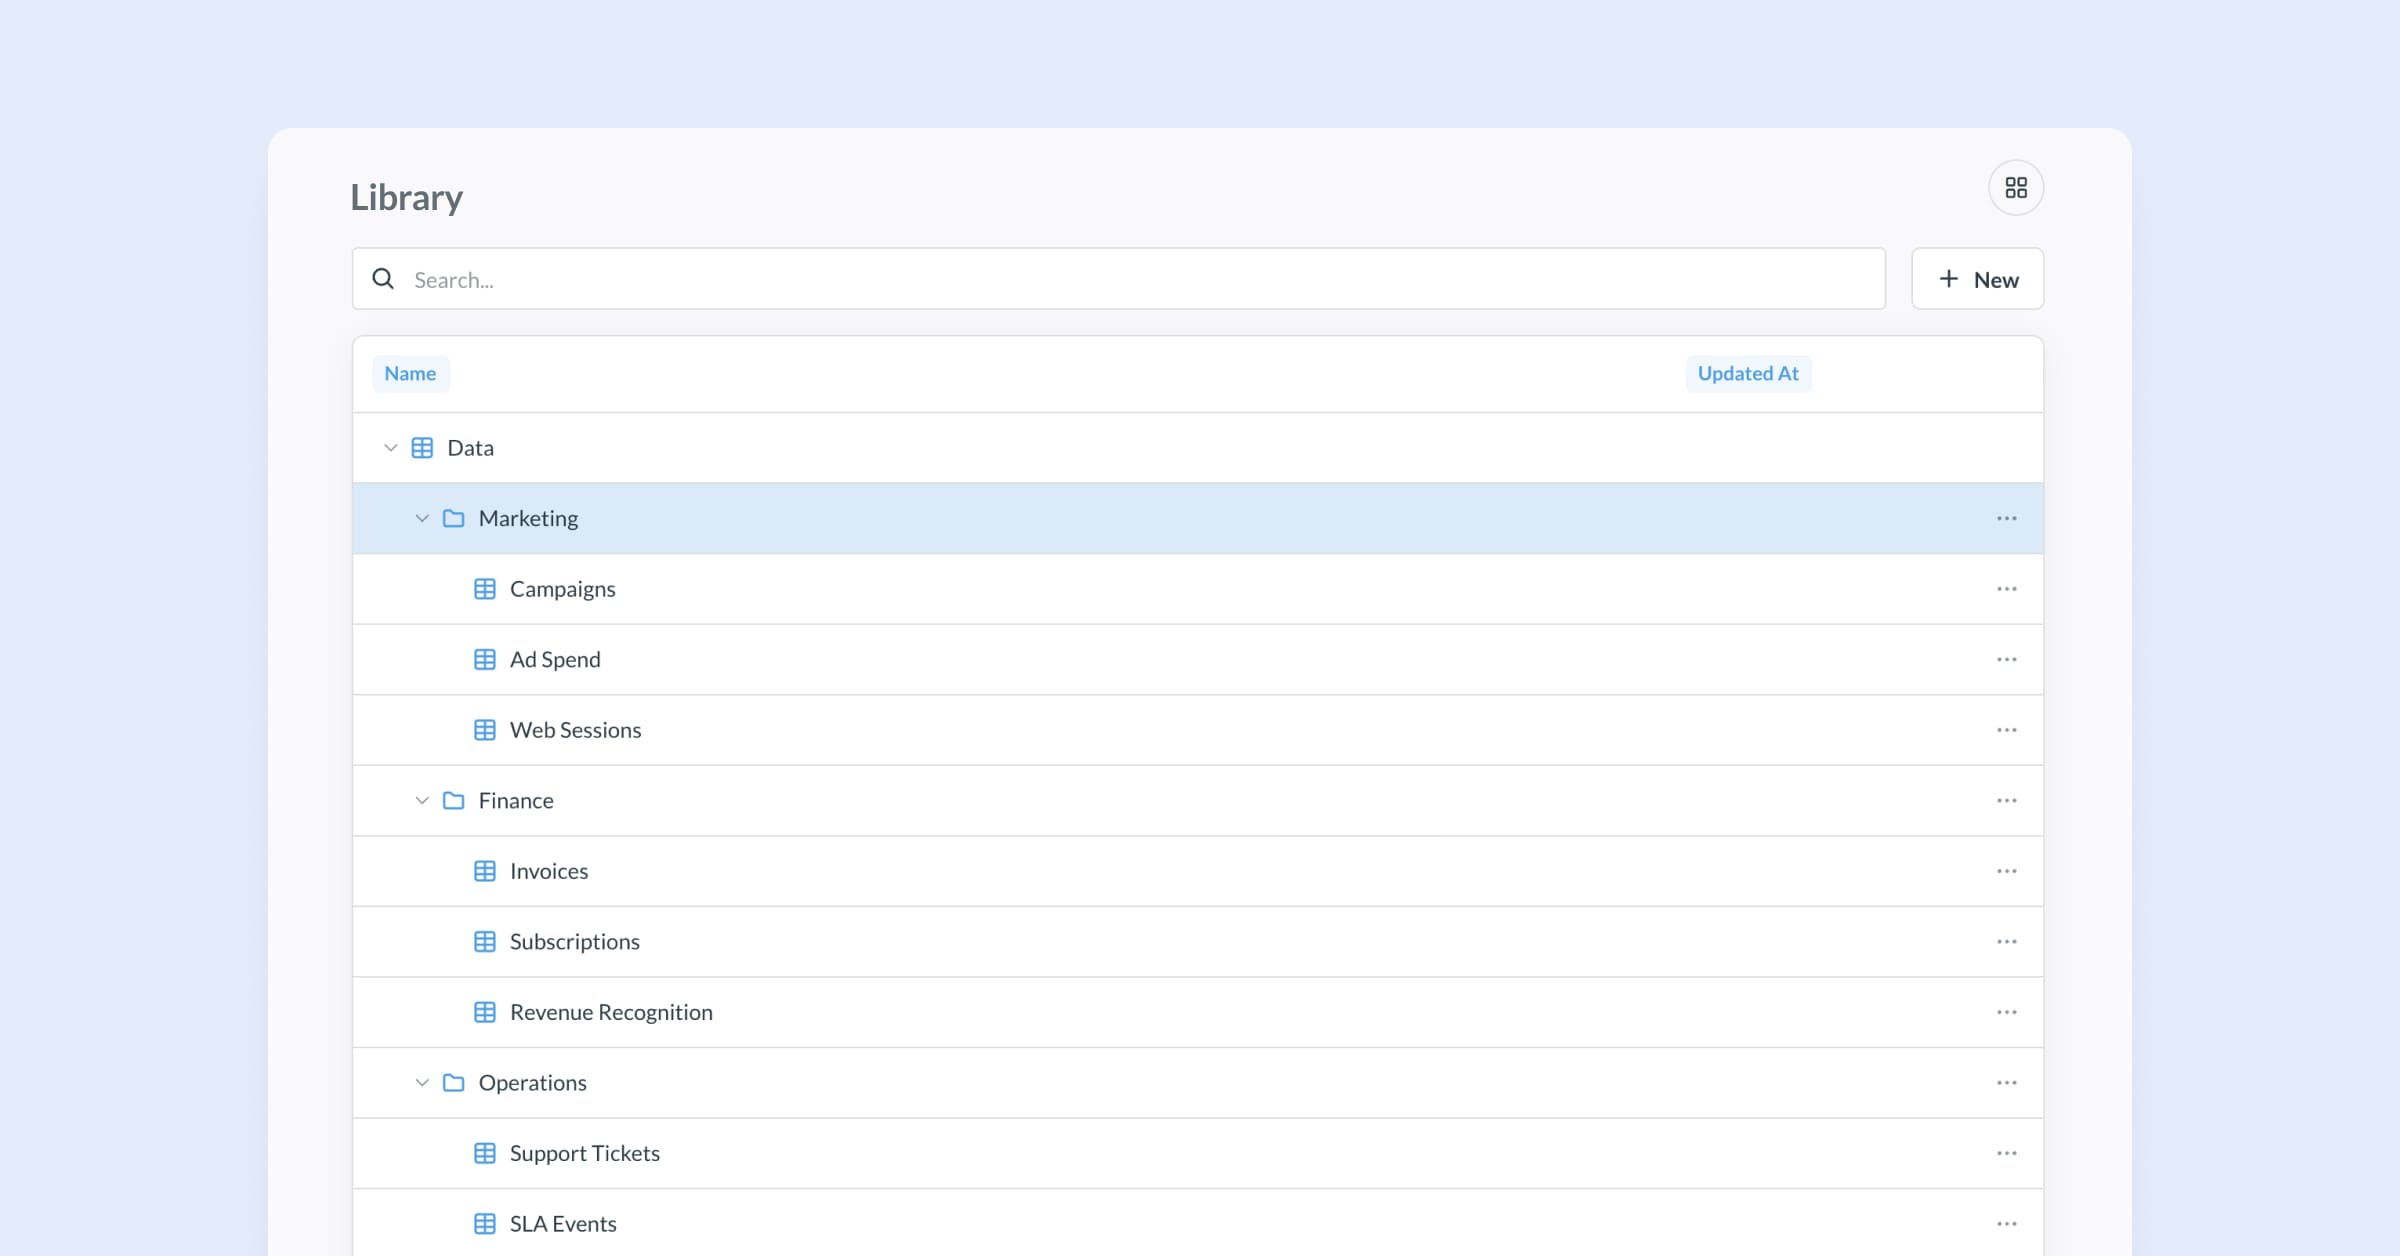Open more options for Support Tickets

coord(2006,1153)
